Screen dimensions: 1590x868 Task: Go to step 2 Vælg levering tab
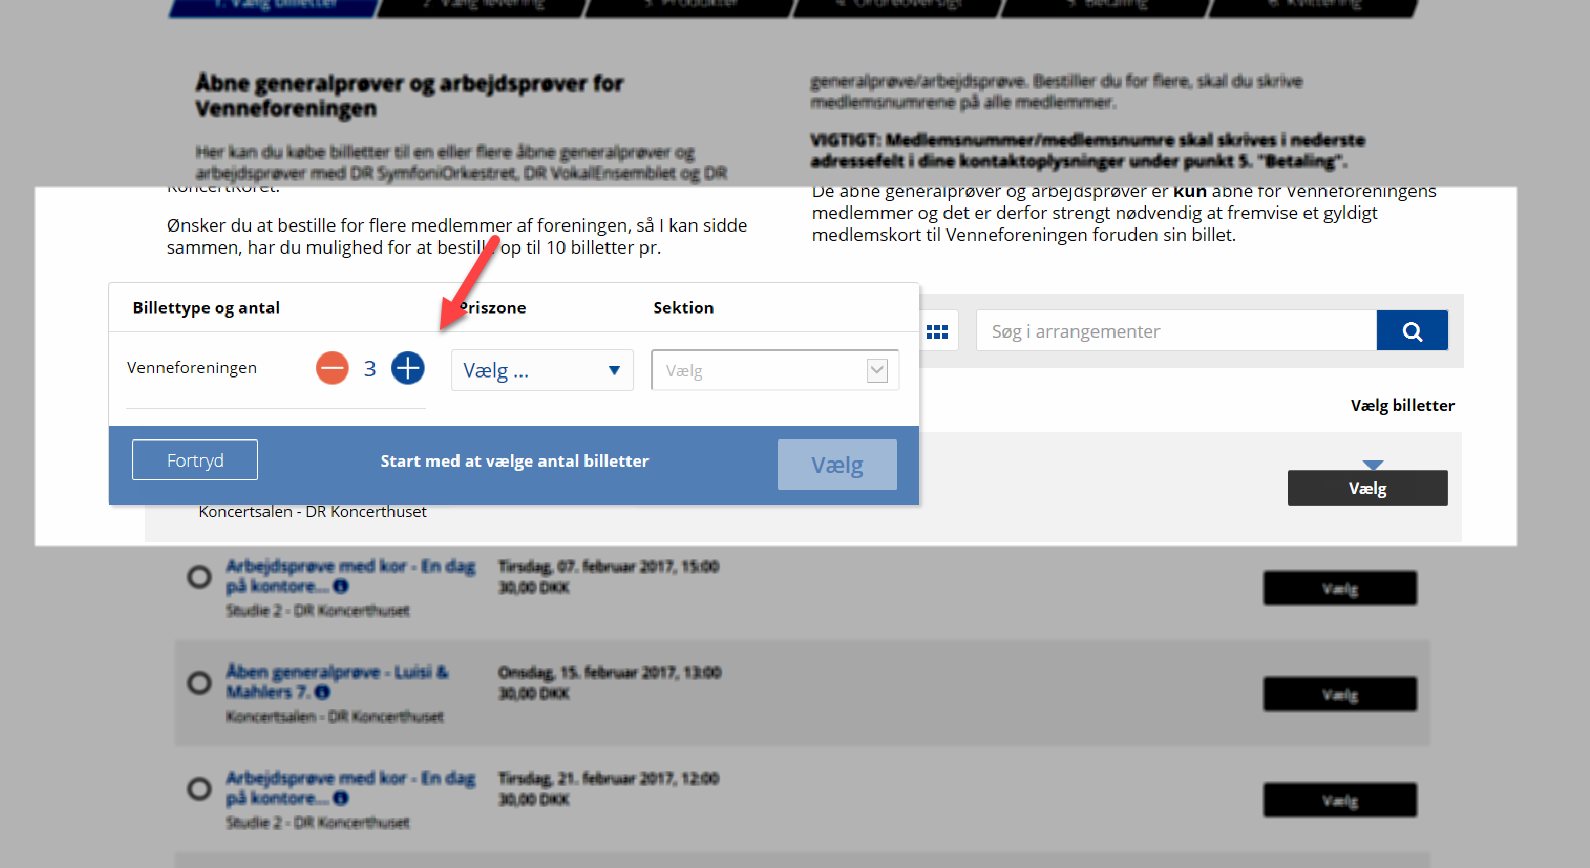(482, 6)
